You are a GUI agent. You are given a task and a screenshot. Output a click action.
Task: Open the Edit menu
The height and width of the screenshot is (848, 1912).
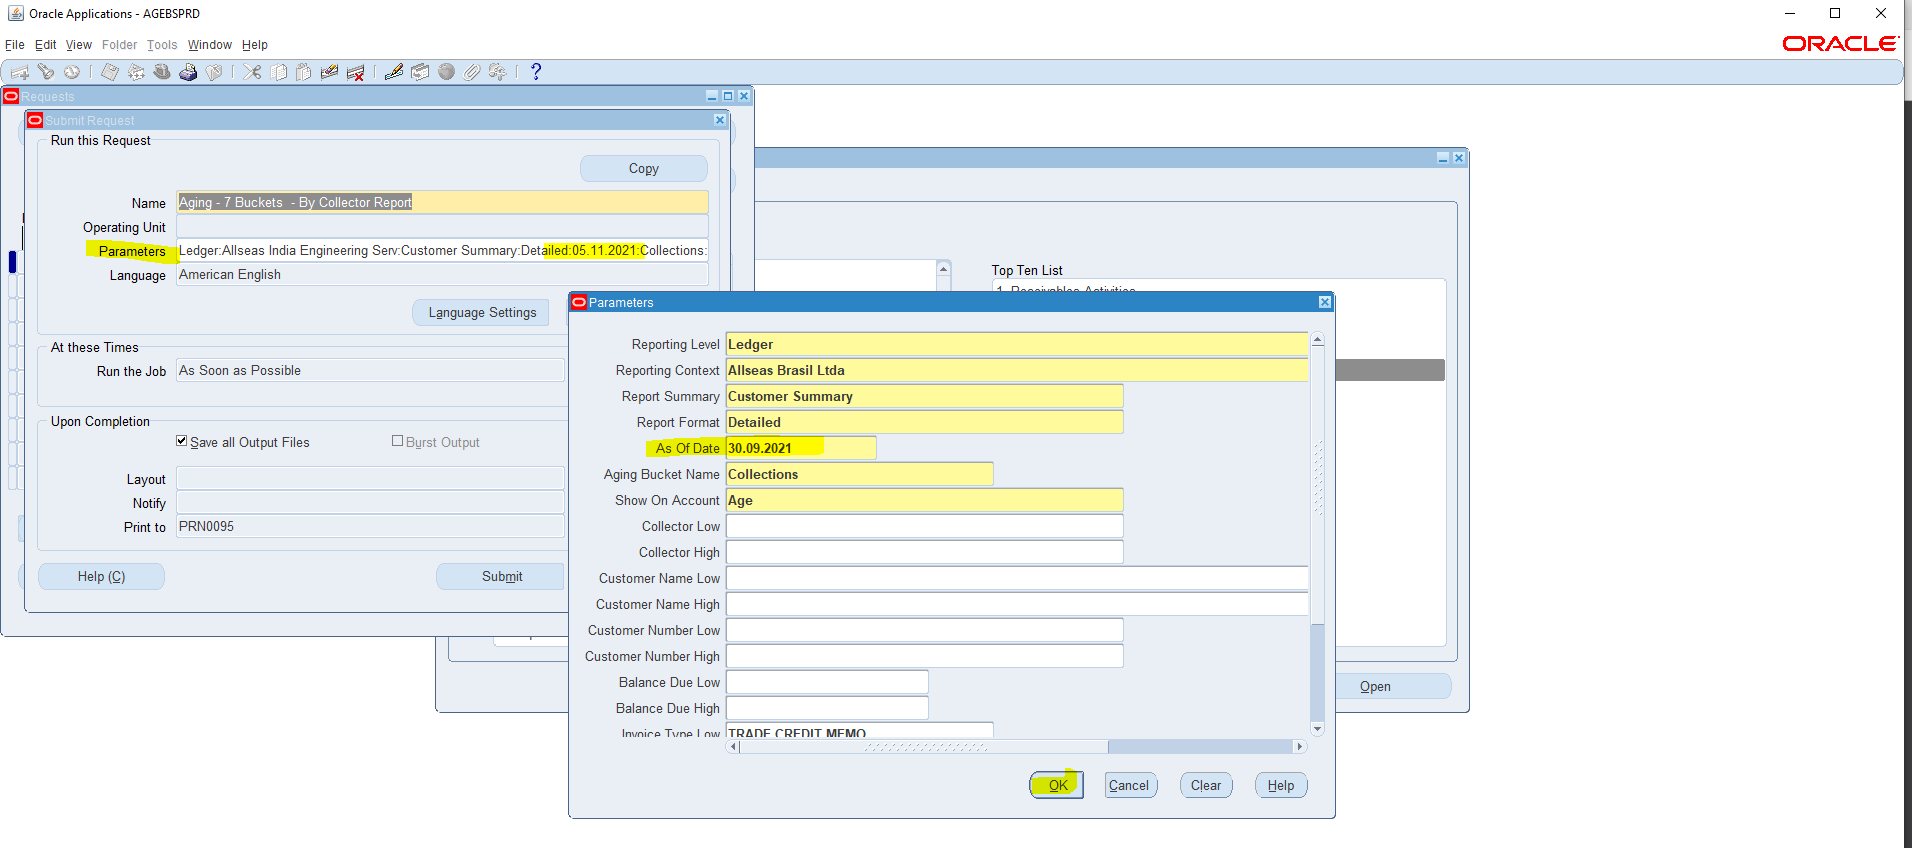point(46,45)
